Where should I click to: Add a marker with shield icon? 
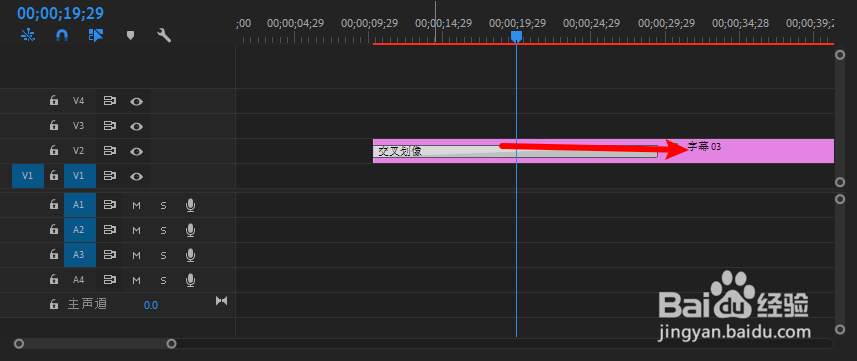coord(130,36)
